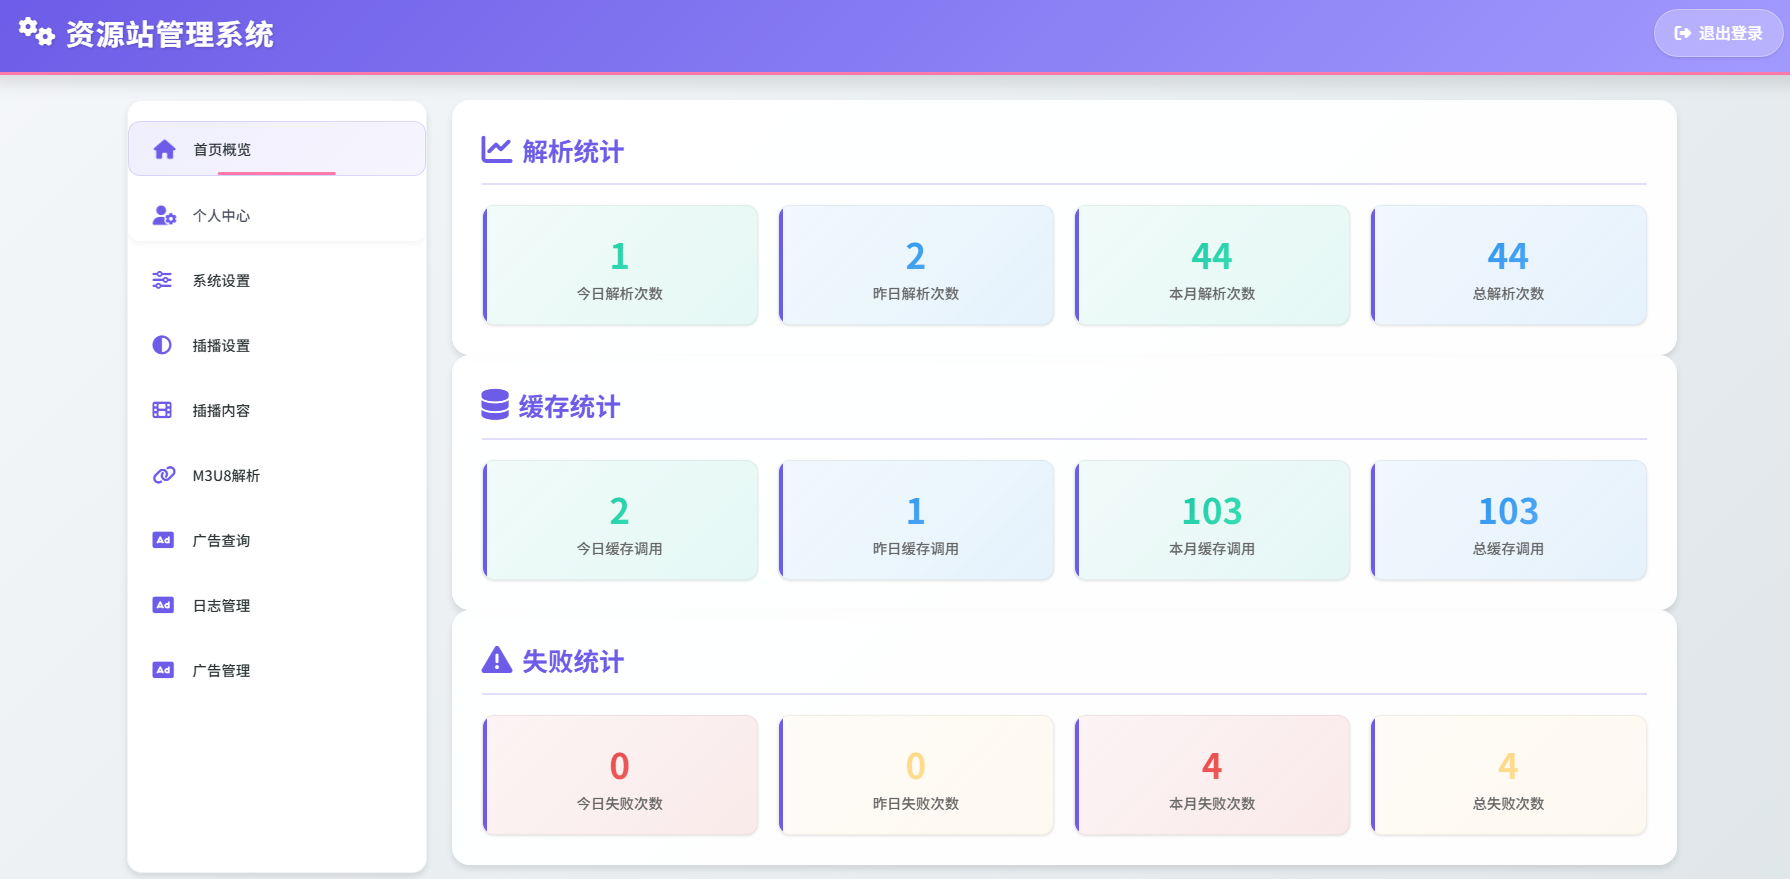Click the 失败统计 section heading

(x=573, y=661)
